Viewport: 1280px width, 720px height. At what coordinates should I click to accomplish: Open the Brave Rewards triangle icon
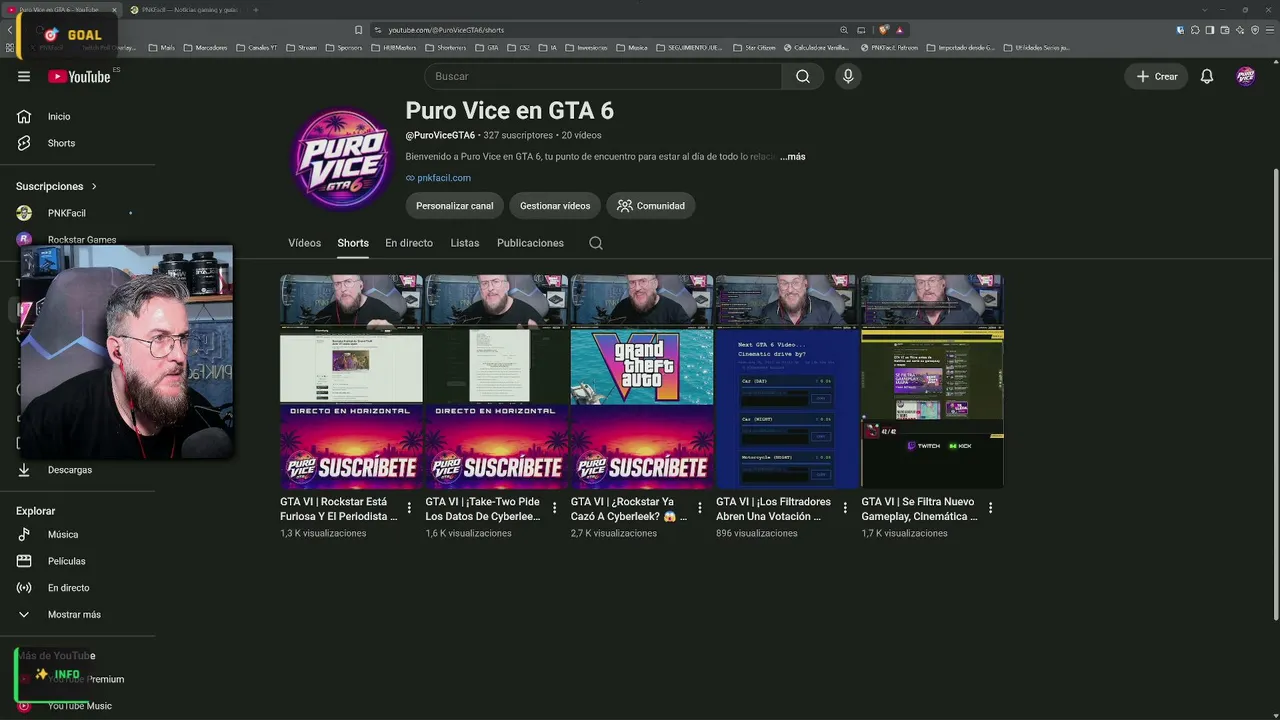[899, 30]
